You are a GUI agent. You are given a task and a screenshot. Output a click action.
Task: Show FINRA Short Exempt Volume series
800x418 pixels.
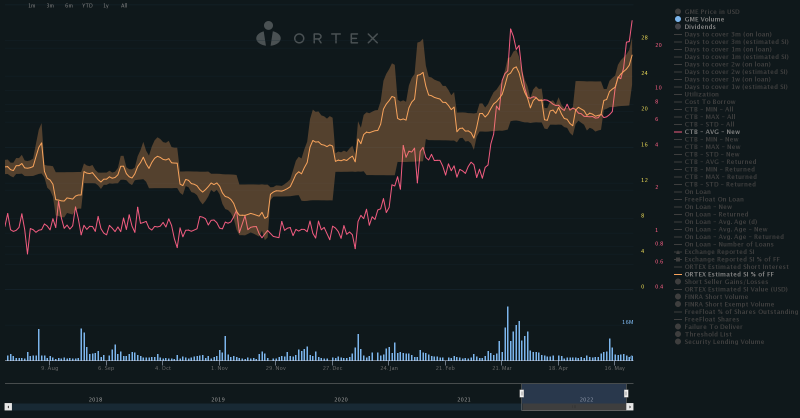tap(724, 304)
